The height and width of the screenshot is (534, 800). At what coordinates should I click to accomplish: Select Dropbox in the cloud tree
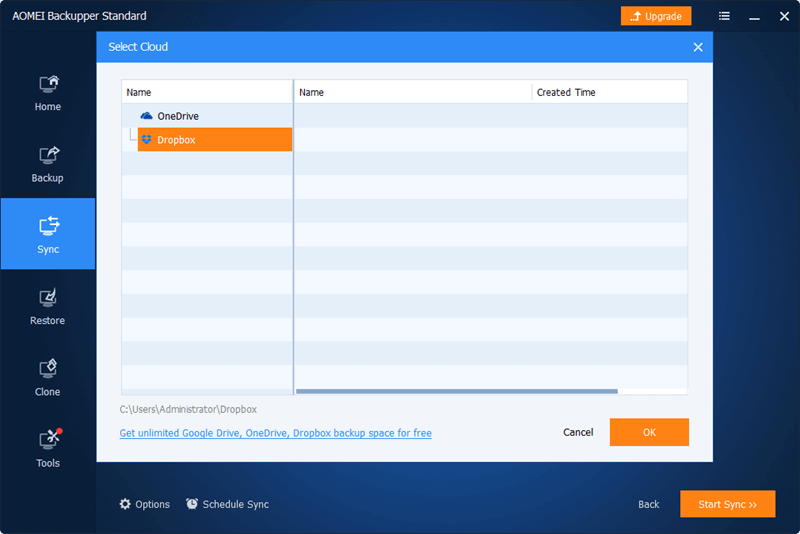215,139
